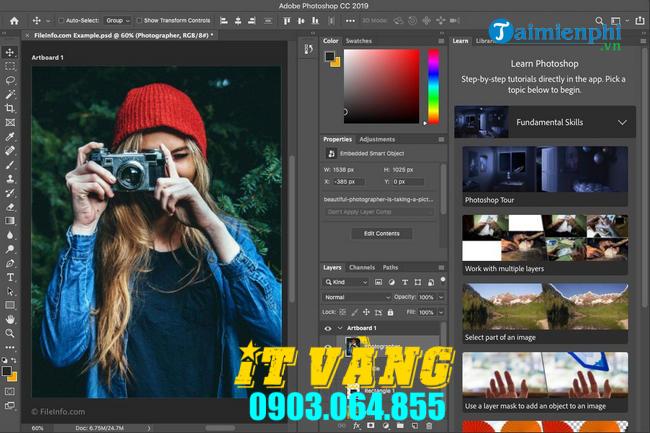
Task: Click Delete layer trash icon
Action: tap(429, 426)
